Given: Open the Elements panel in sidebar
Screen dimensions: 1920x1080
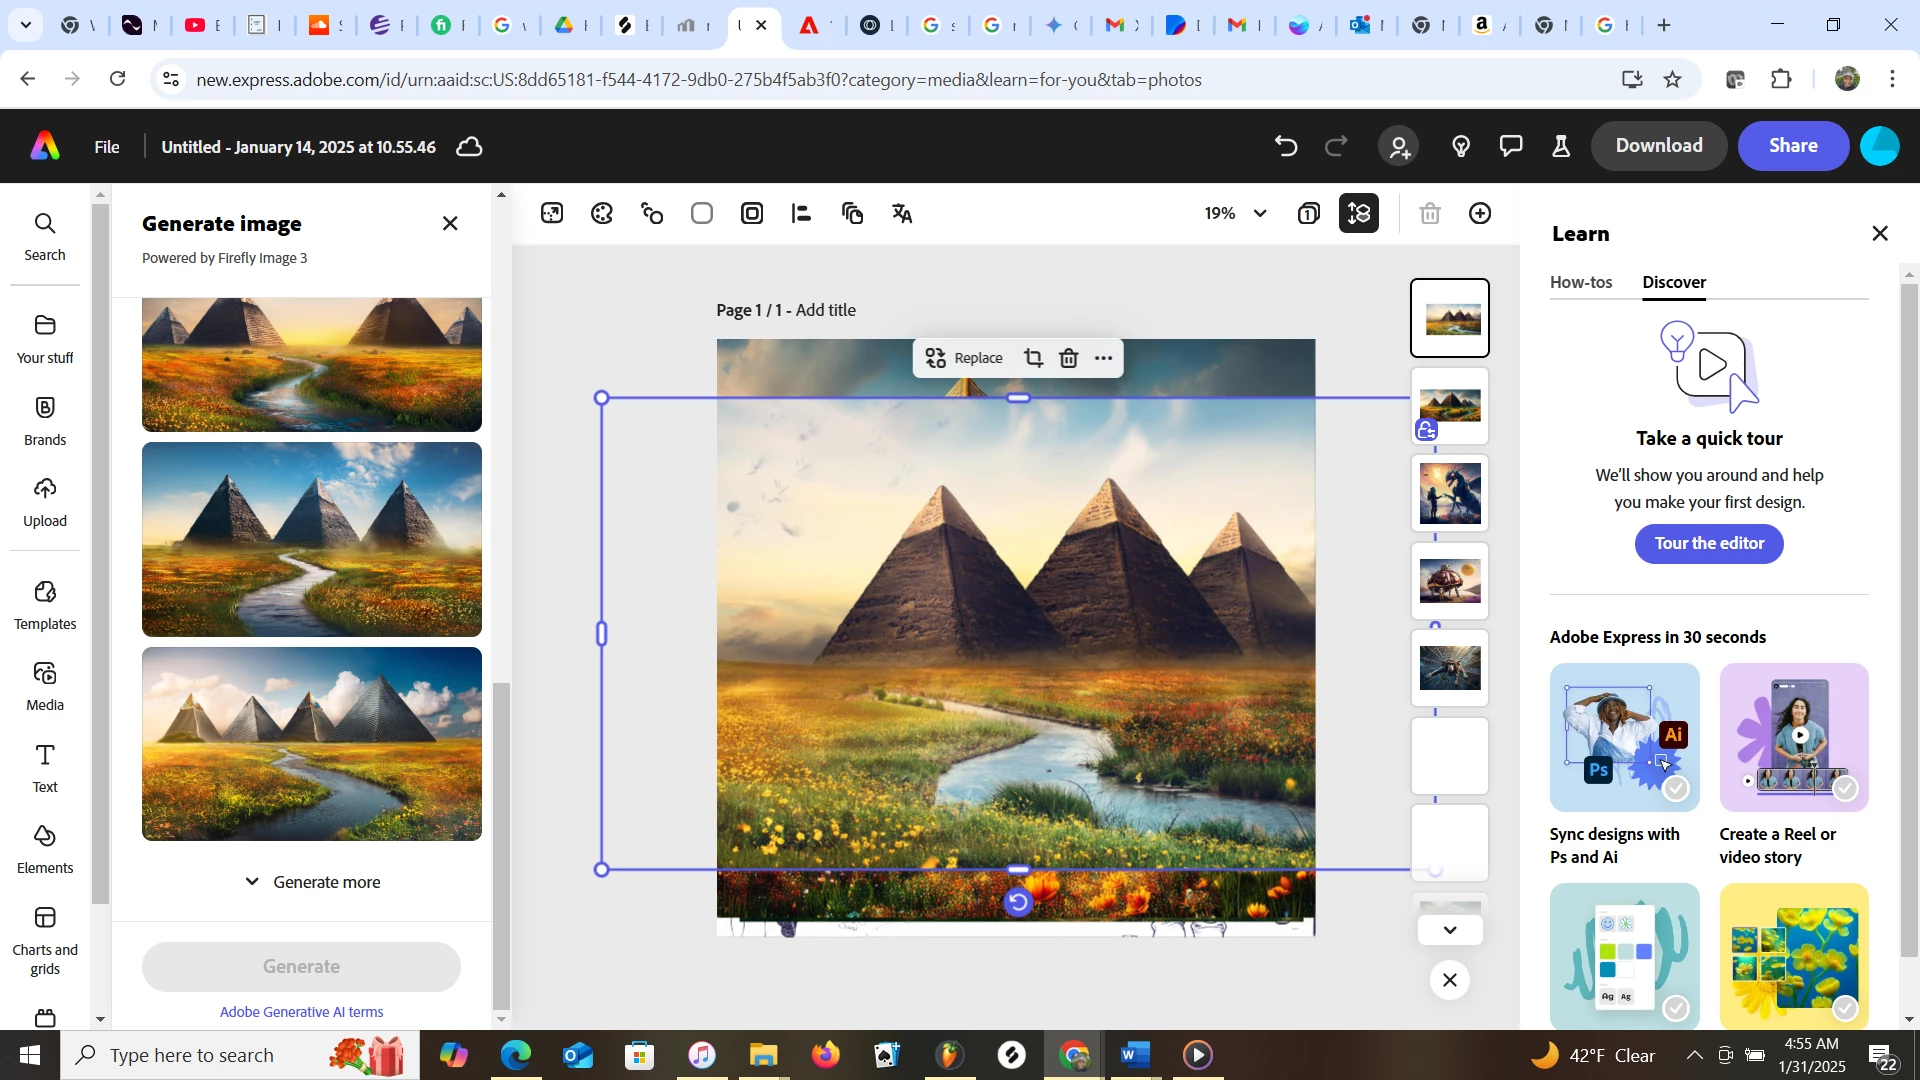Looking at the screenshot, I should point(45,849).
